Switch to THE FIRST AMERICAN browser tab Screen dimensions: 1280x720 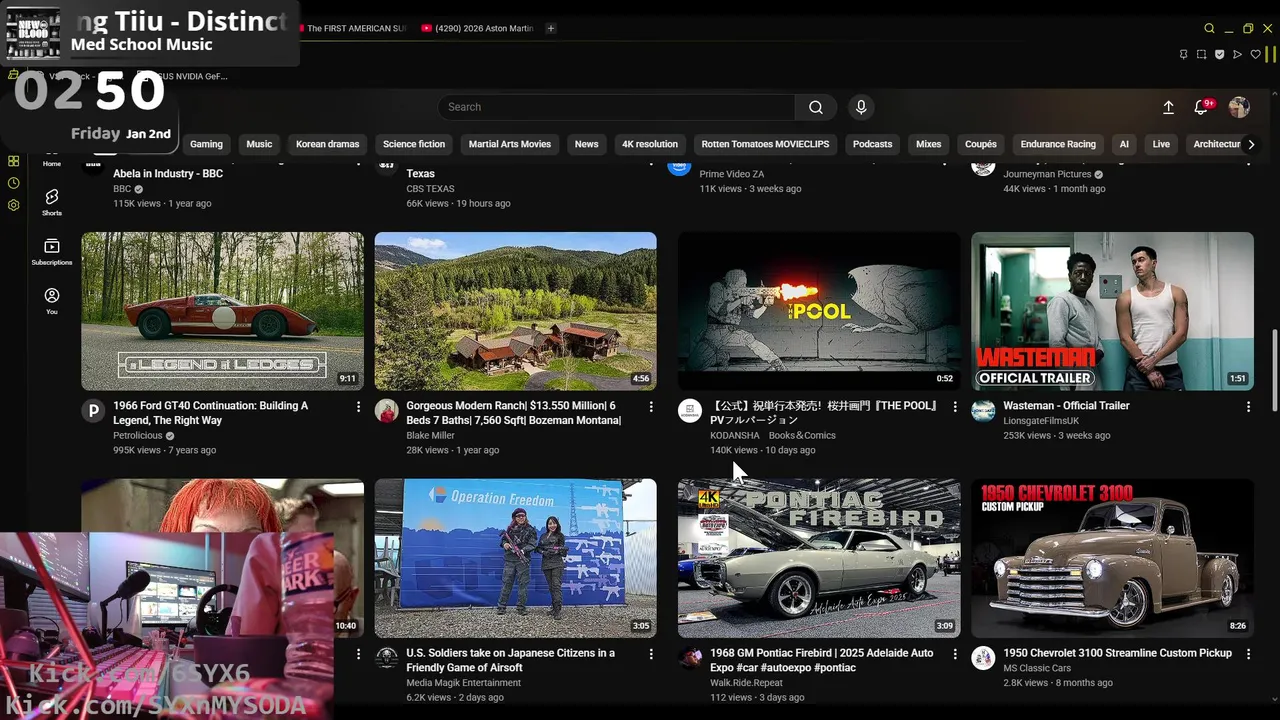coord(354,28)
